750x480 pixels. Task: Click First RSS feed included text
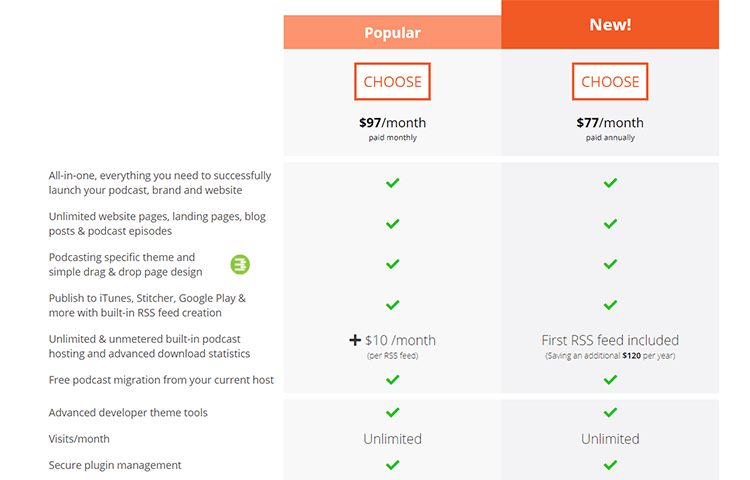pyautogui.click(x=610, y=340)
